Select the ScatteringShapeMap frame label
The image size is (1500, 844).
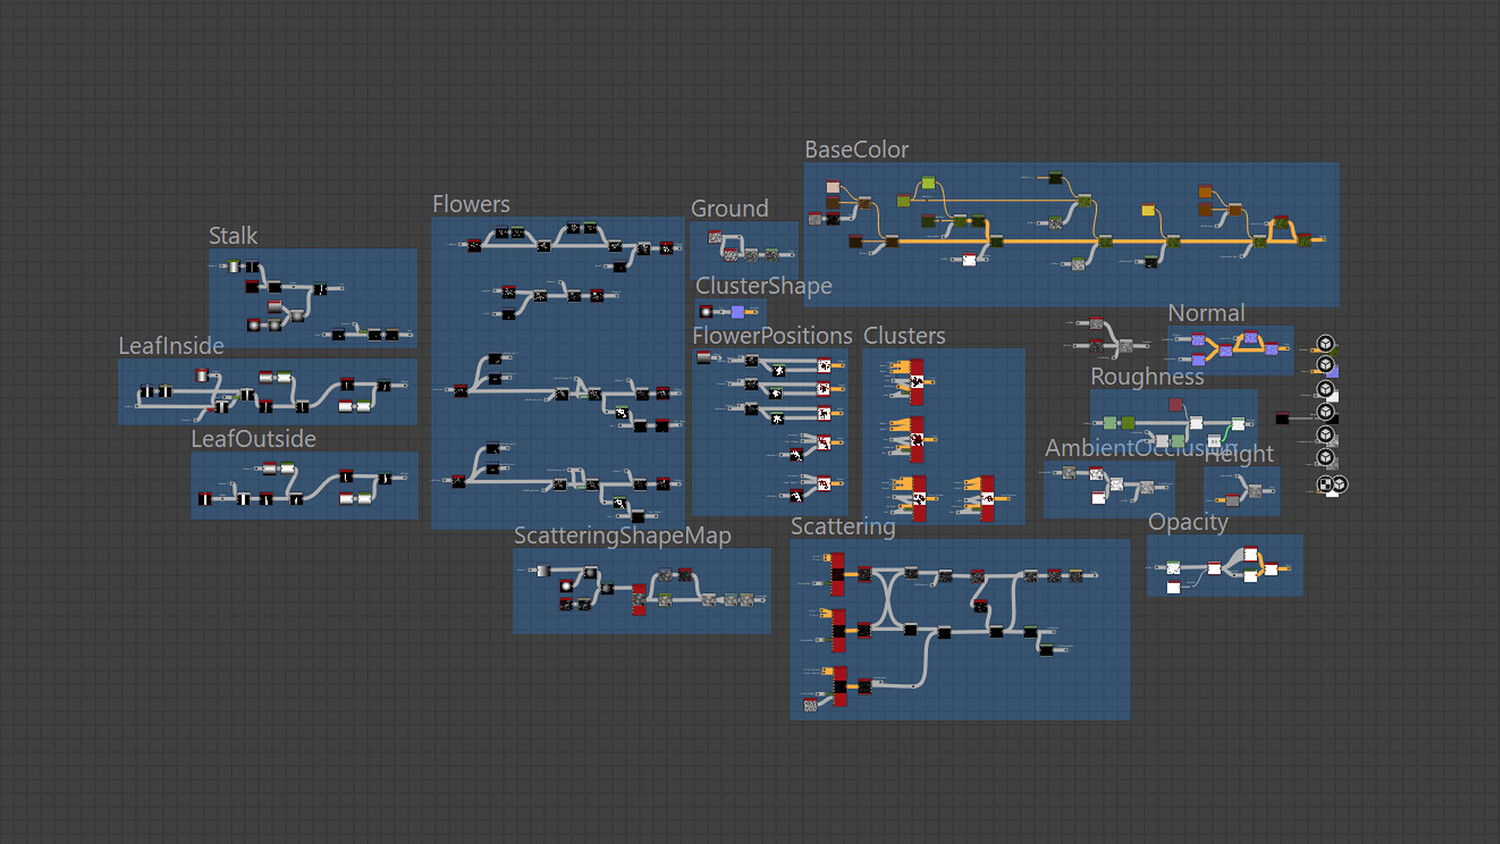(x=622, y=536)
